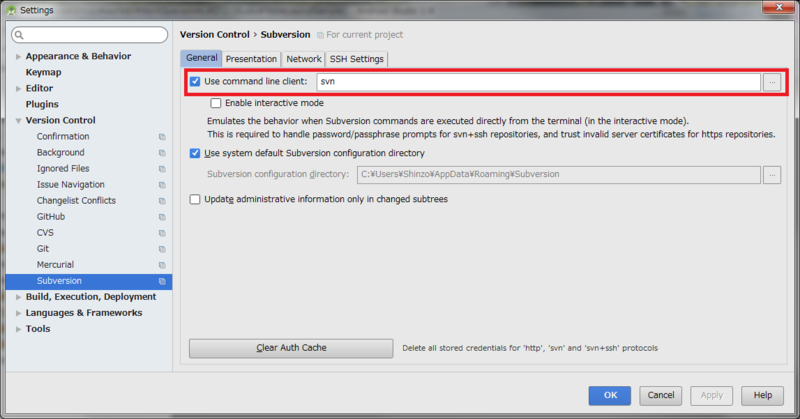Expand Languages & Frameworks section
This screenshot has width=800, height=419.
coord(18,313)
